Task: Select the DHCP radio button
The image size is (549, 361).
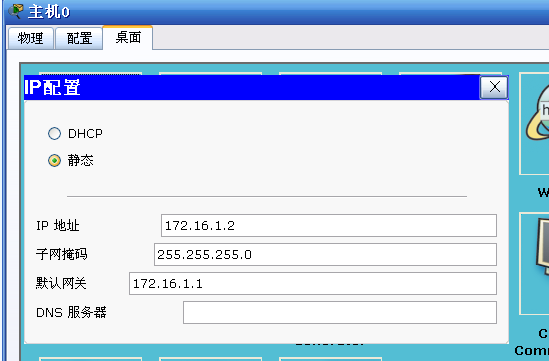Action: pos(54,133)
